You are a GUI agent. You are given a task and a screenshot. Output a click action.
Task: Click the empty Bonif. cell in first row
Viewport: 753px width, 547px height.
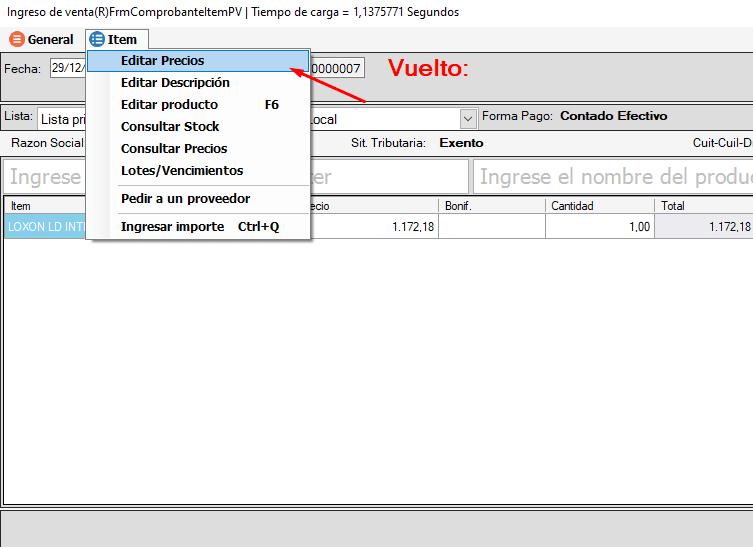coord(492,227)
